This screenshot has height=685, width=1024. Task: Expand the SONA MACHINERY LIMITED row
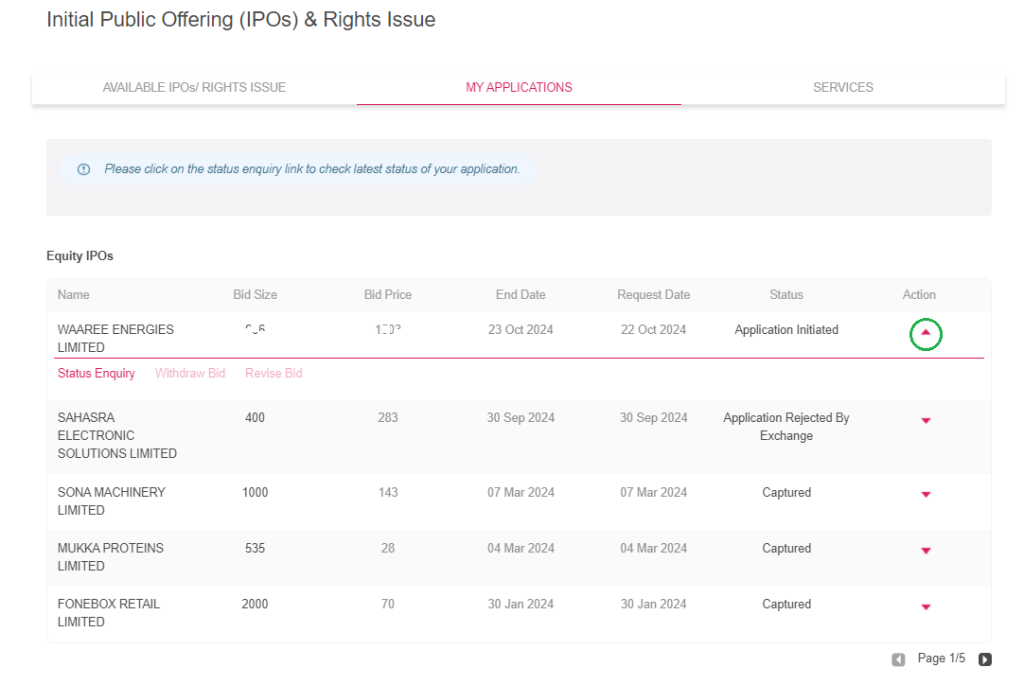pos(925,494)
